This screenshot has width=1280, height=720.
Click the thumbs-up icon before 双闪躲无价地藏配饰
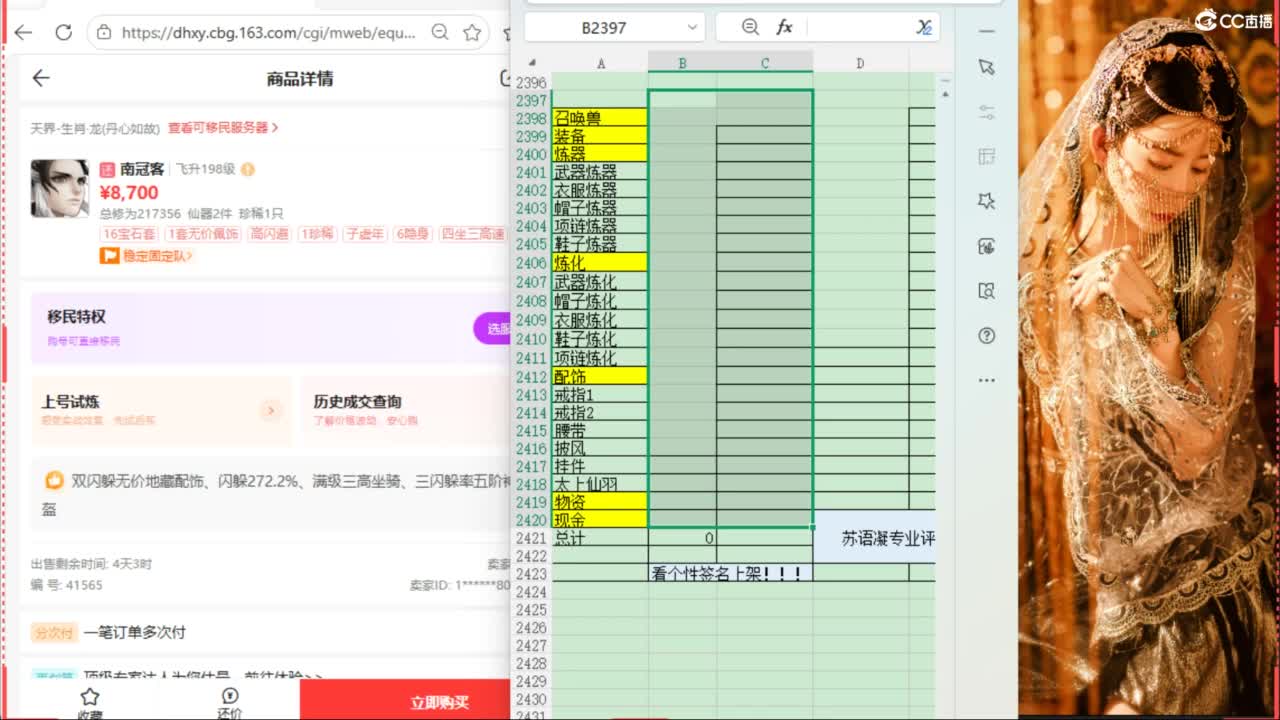[x=54, y=481]
